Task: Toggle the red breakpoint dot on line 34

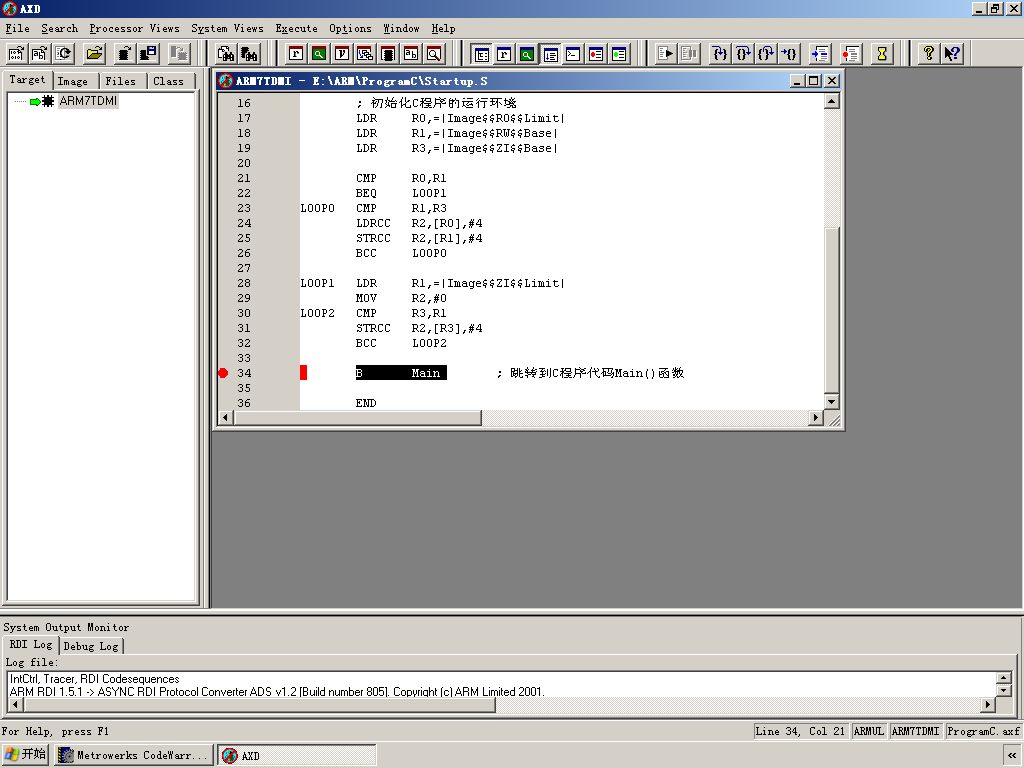Action: coord(223,373)
